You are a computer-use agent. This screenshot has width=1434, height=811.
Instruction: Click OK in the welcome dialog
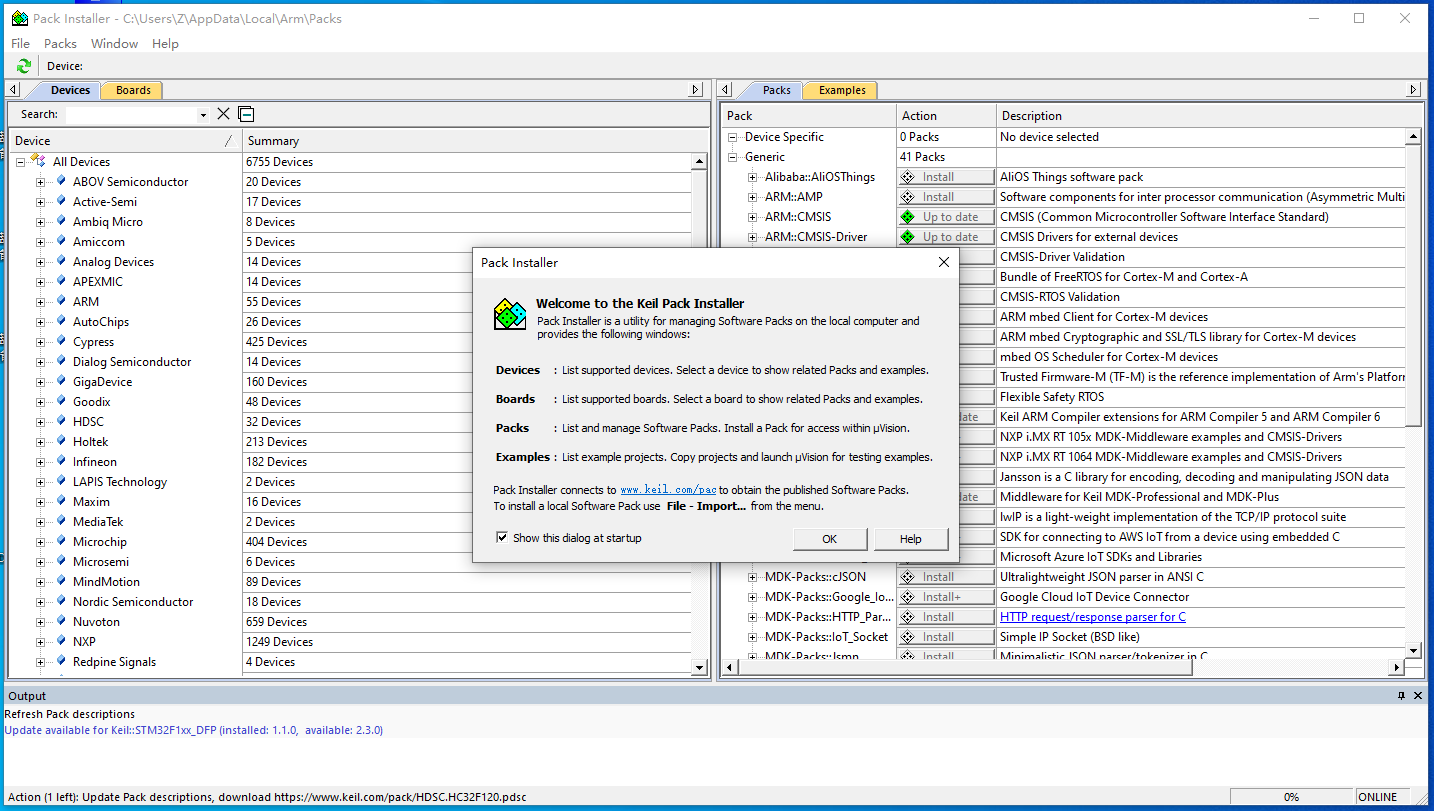[830, 539]
